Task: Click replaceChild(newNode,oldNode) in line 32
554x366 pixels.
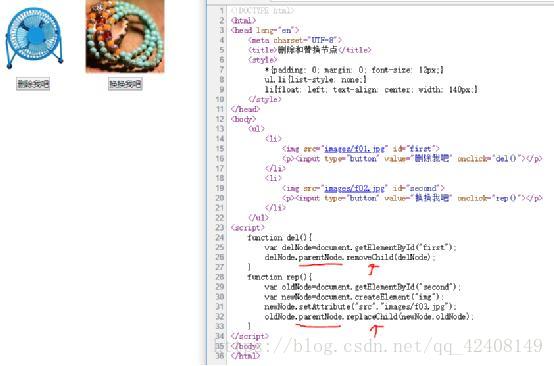Action: tap(408, 317)
